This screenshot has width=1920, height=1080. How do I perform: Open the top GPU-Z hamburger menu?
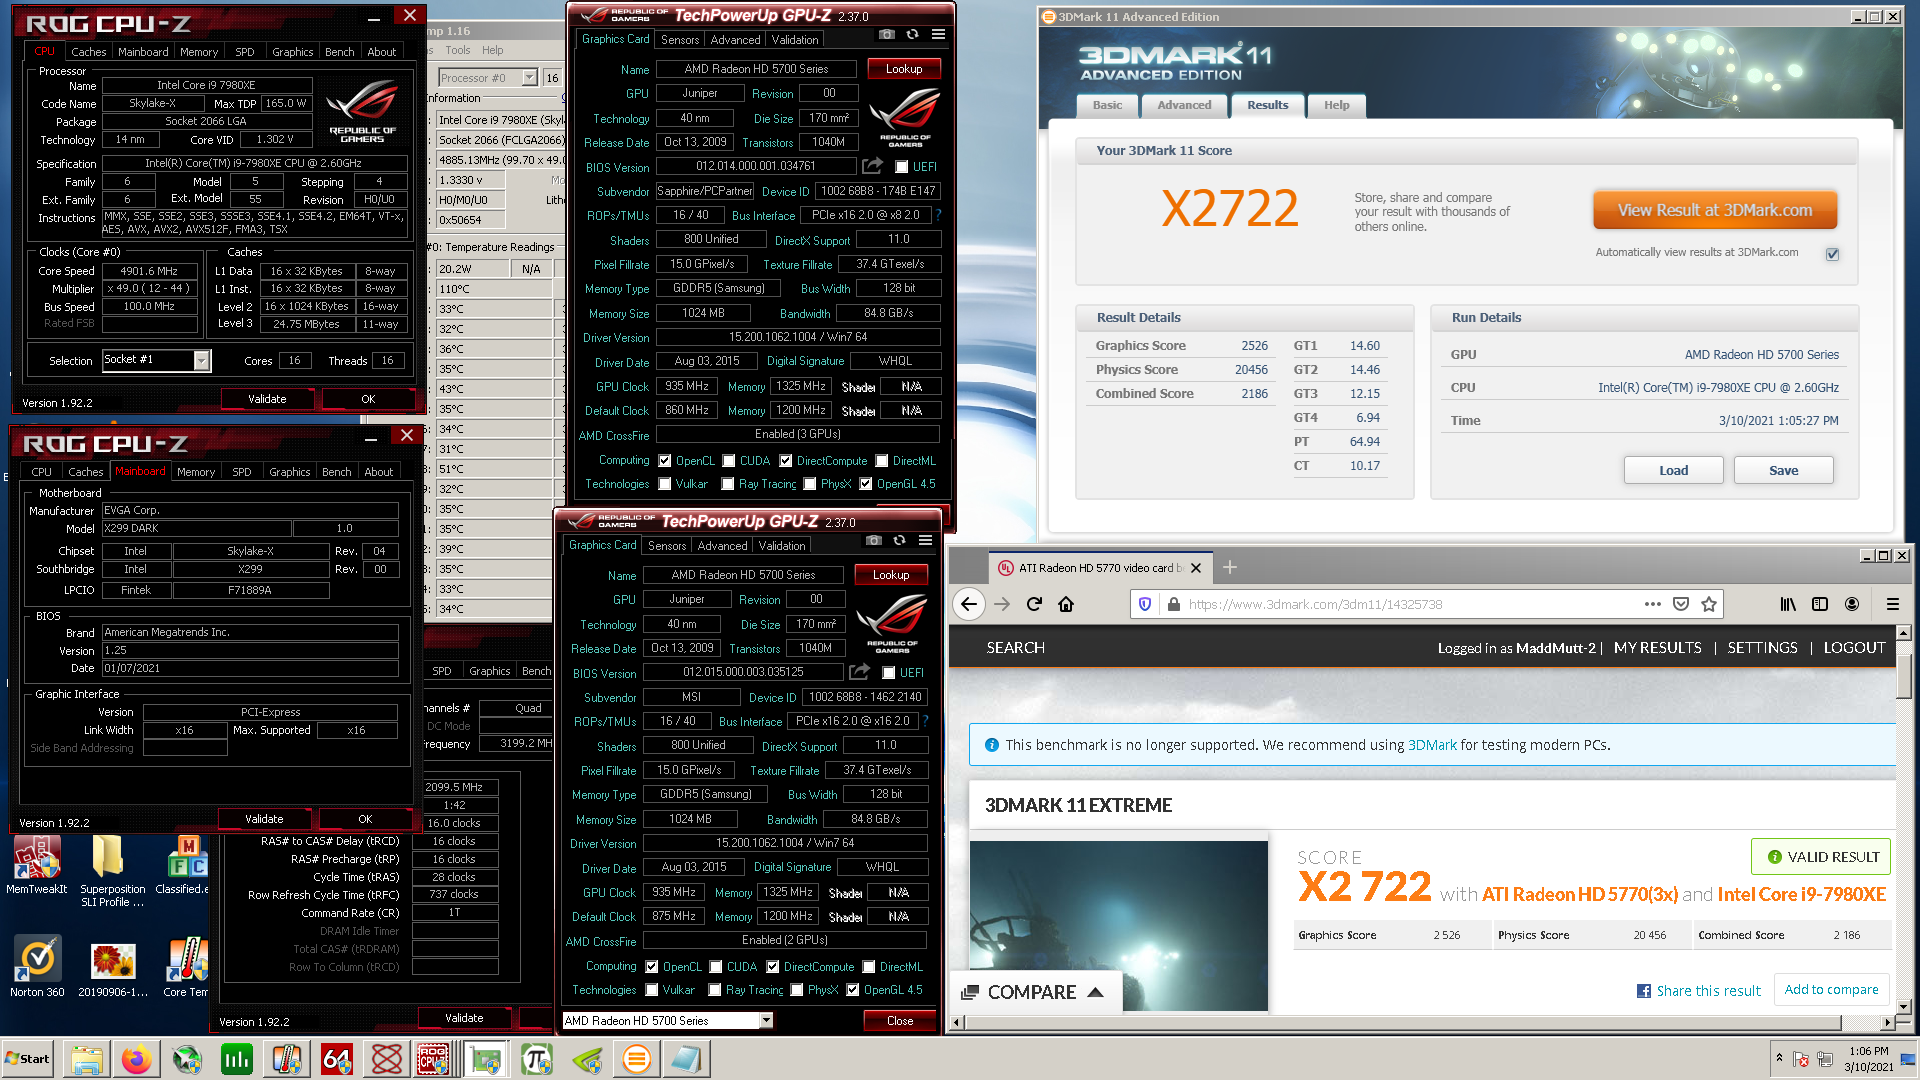(938, 34)
